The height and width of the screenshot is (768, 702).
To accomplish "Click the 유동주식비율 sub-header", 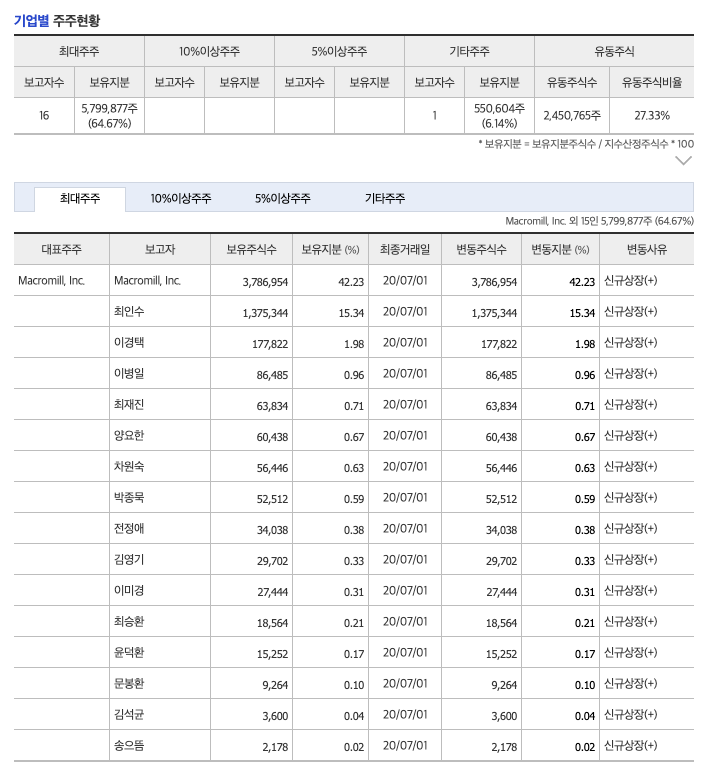I will [x=652, y=82].
